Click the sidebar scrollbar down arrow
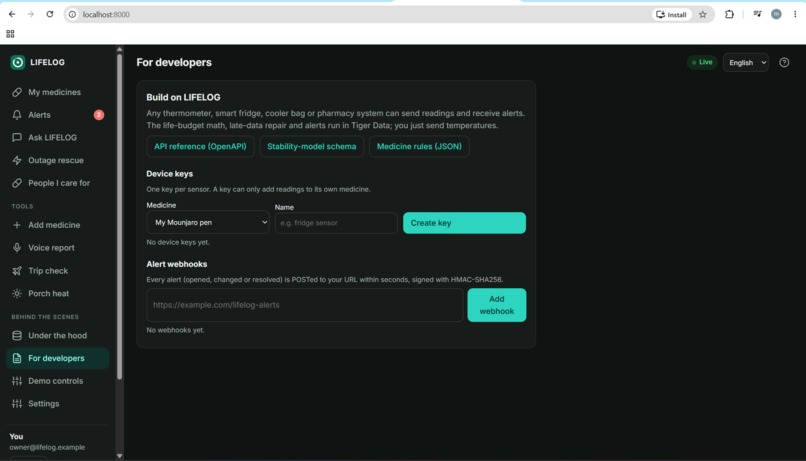The width and height of the screenshot is (806, 461). click(119, 455)
